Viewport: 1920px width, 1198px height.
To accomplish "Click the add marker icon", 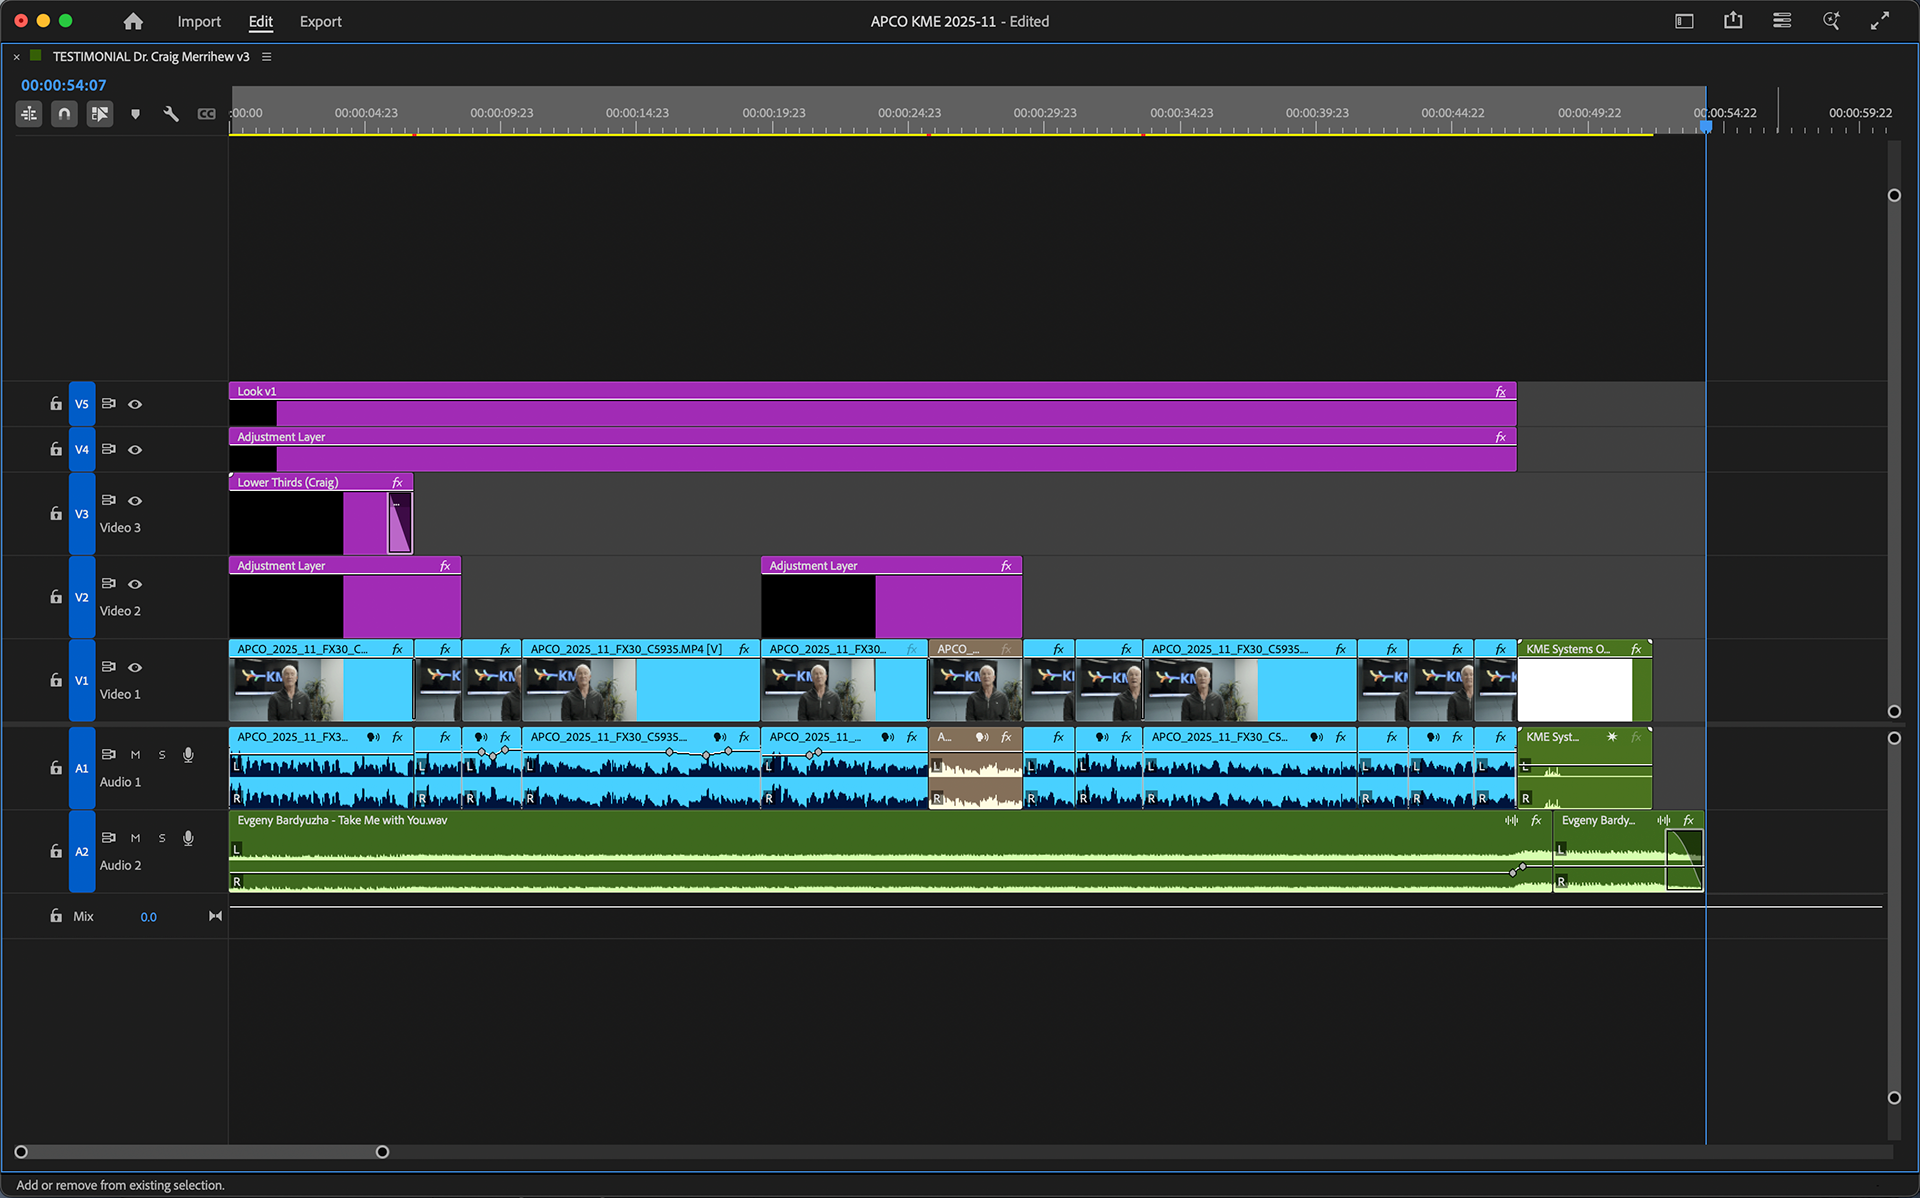I will [x=135, y=113].
